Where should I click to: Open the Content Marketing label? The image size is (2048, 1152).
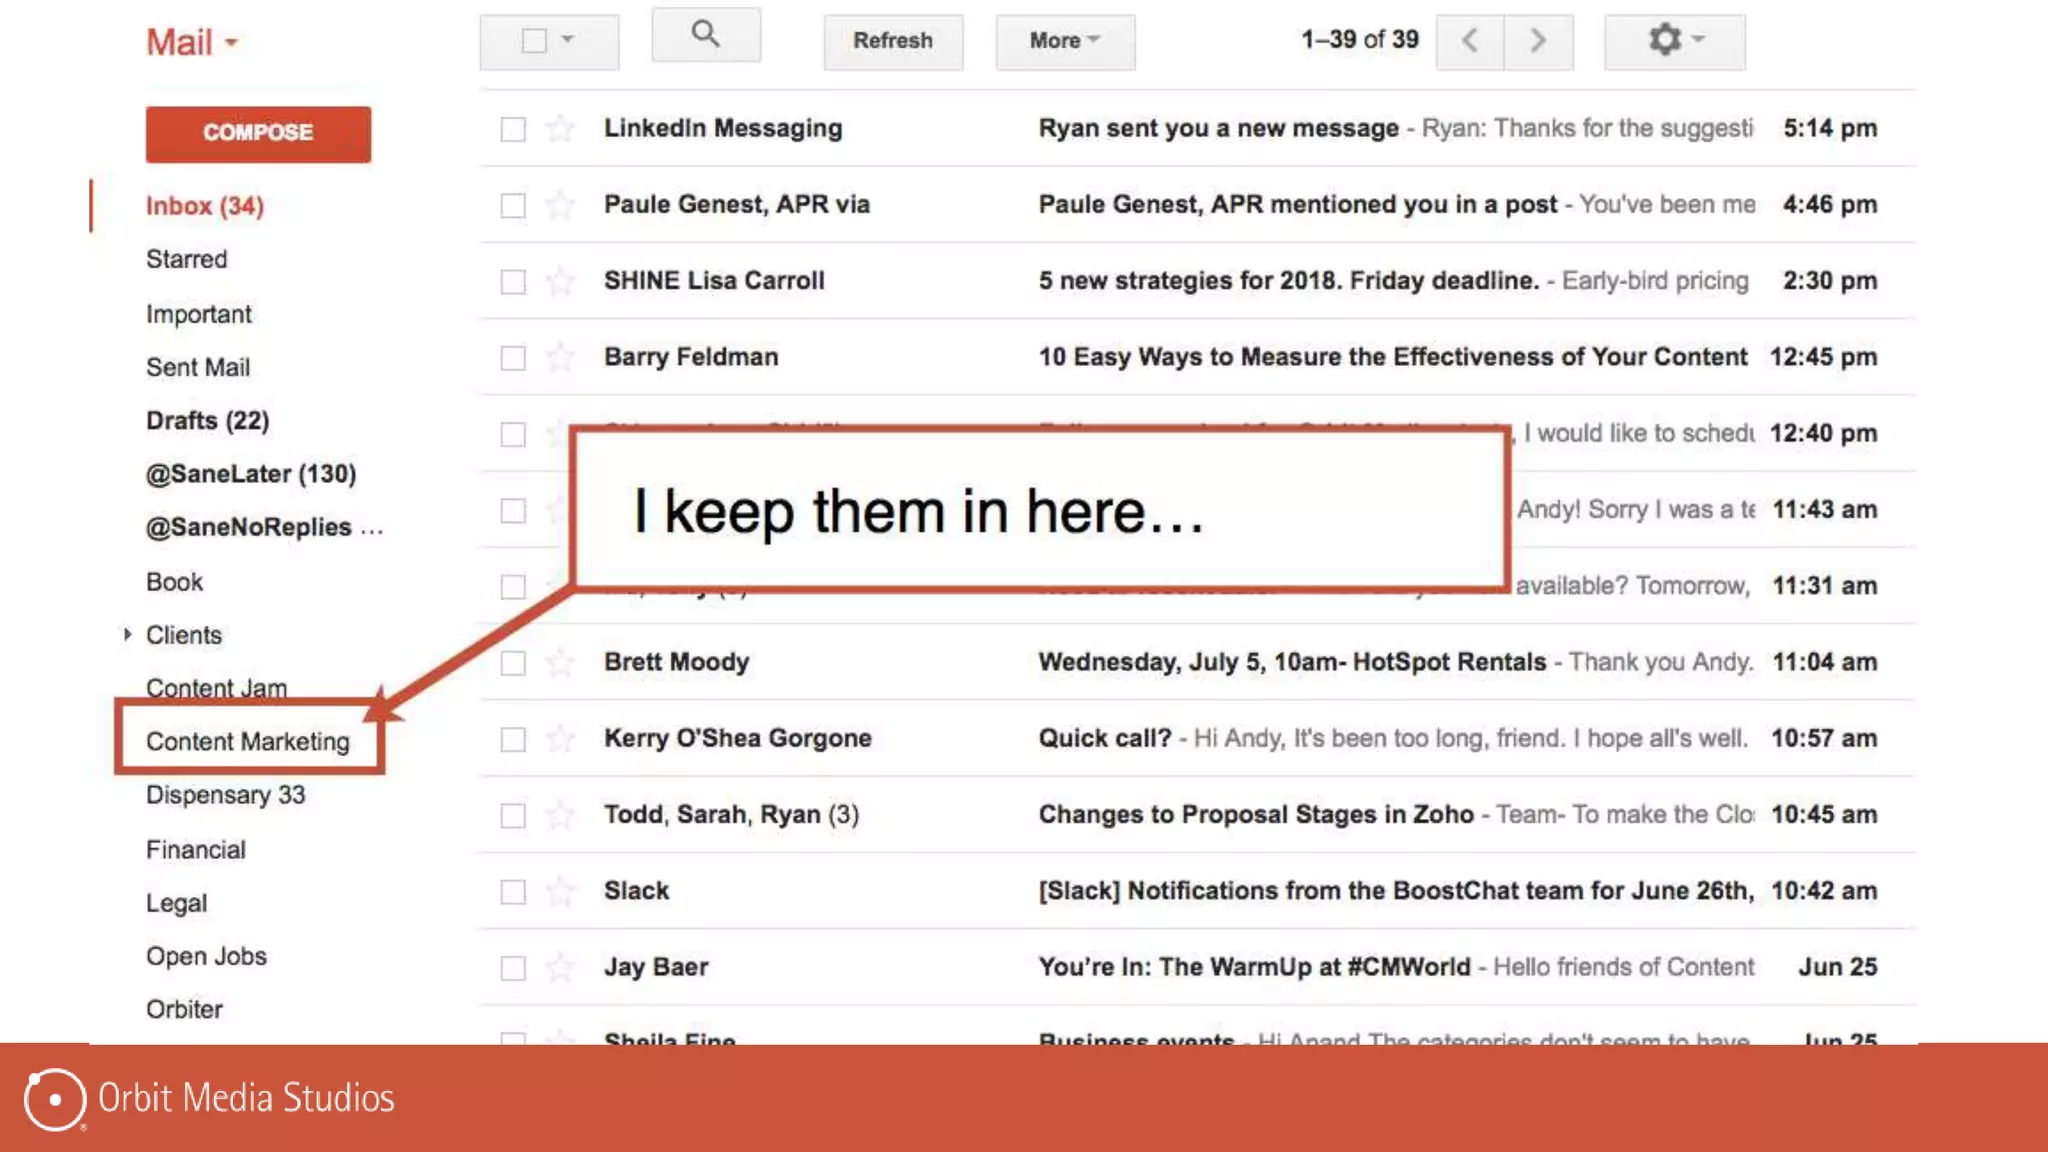tap(248, 741)
